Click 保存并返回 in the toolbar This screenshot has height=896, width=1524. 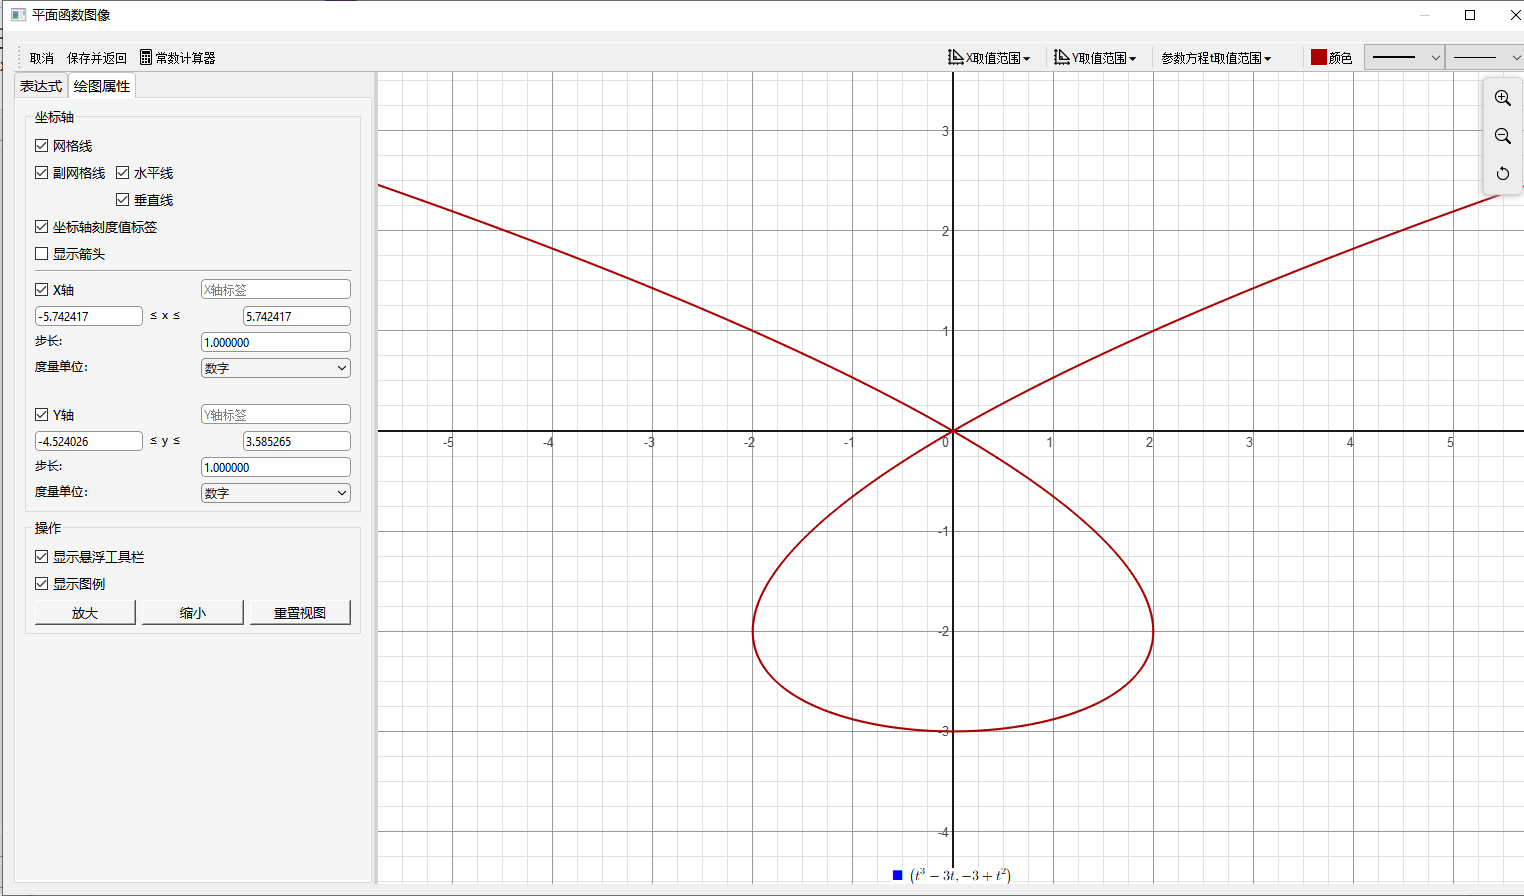(97, 58)
